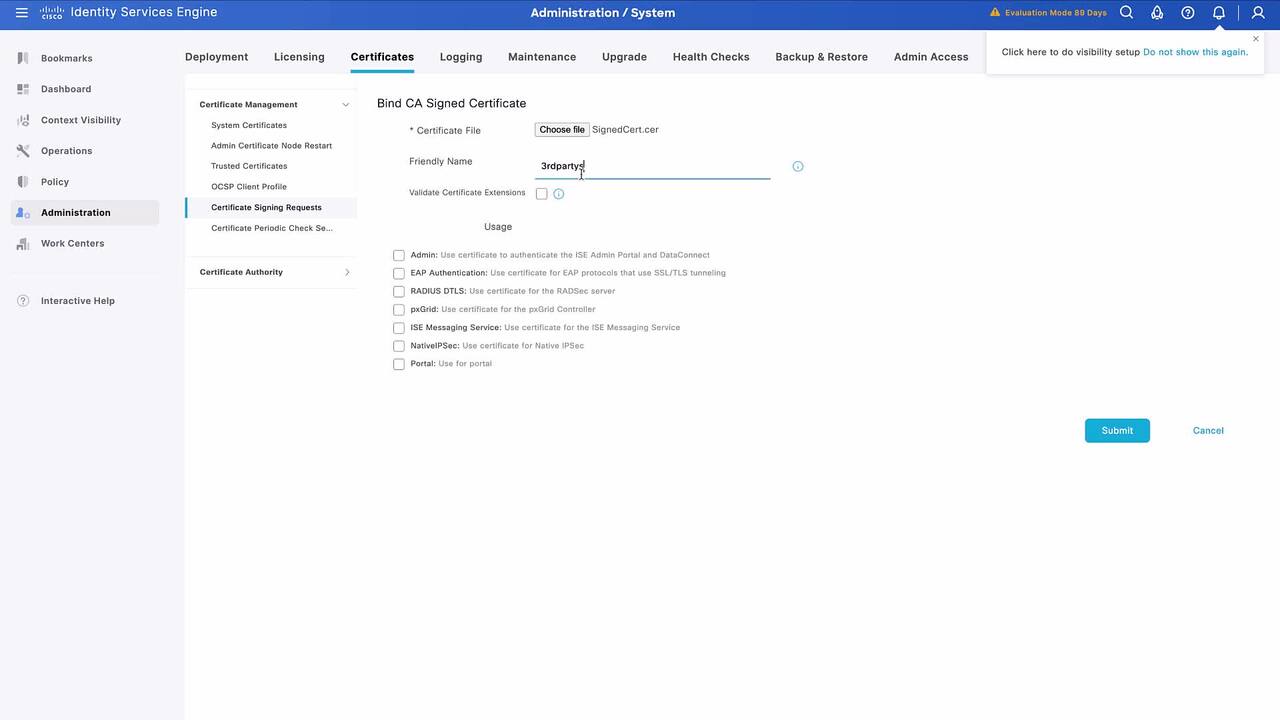The height and width of the screenshot is (720, 1280).
Task: Open System Certificates in the tree
Action: [x=249, y=125]
